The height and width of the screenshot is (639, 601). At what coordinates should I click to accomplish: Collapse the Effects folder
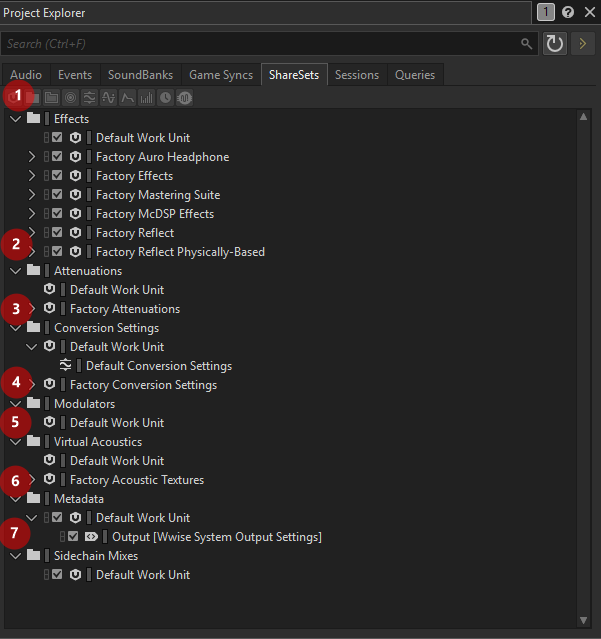click(15, 119)
